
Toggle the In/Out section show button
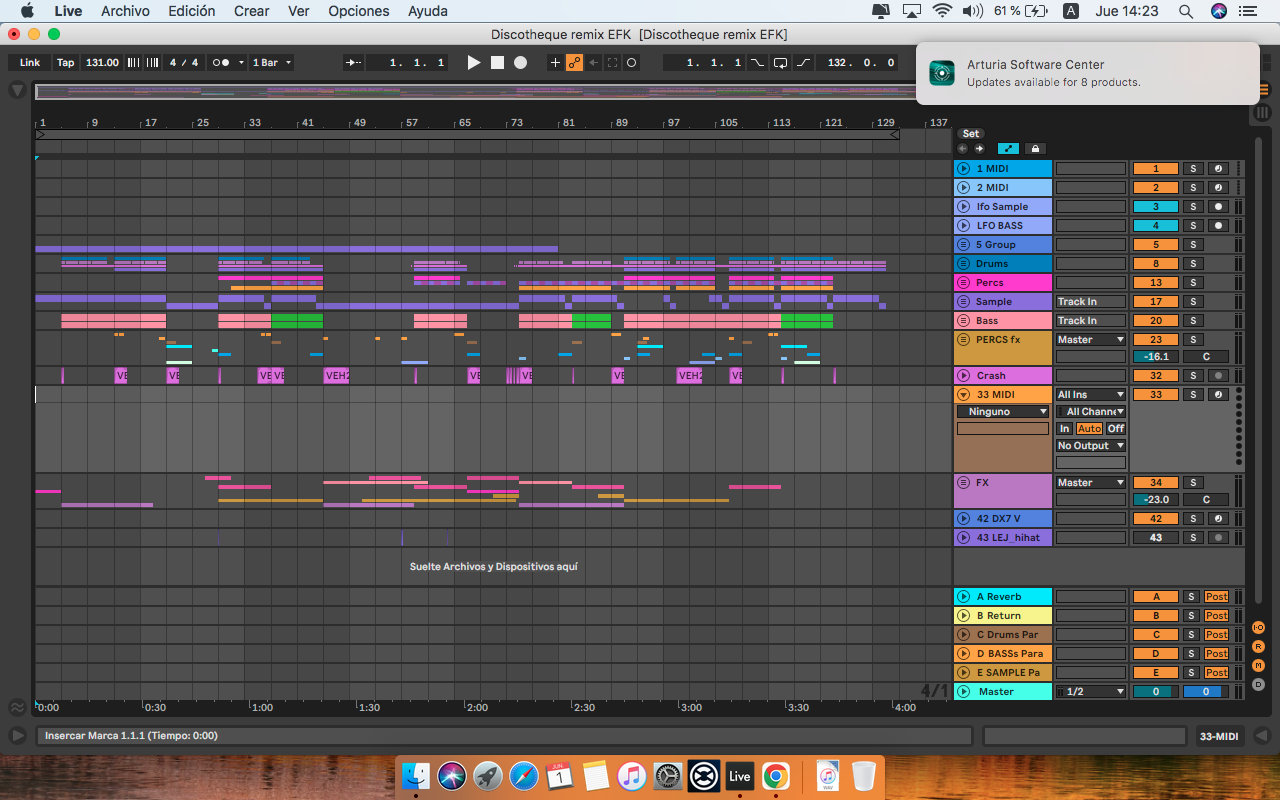click(1259, 627)
